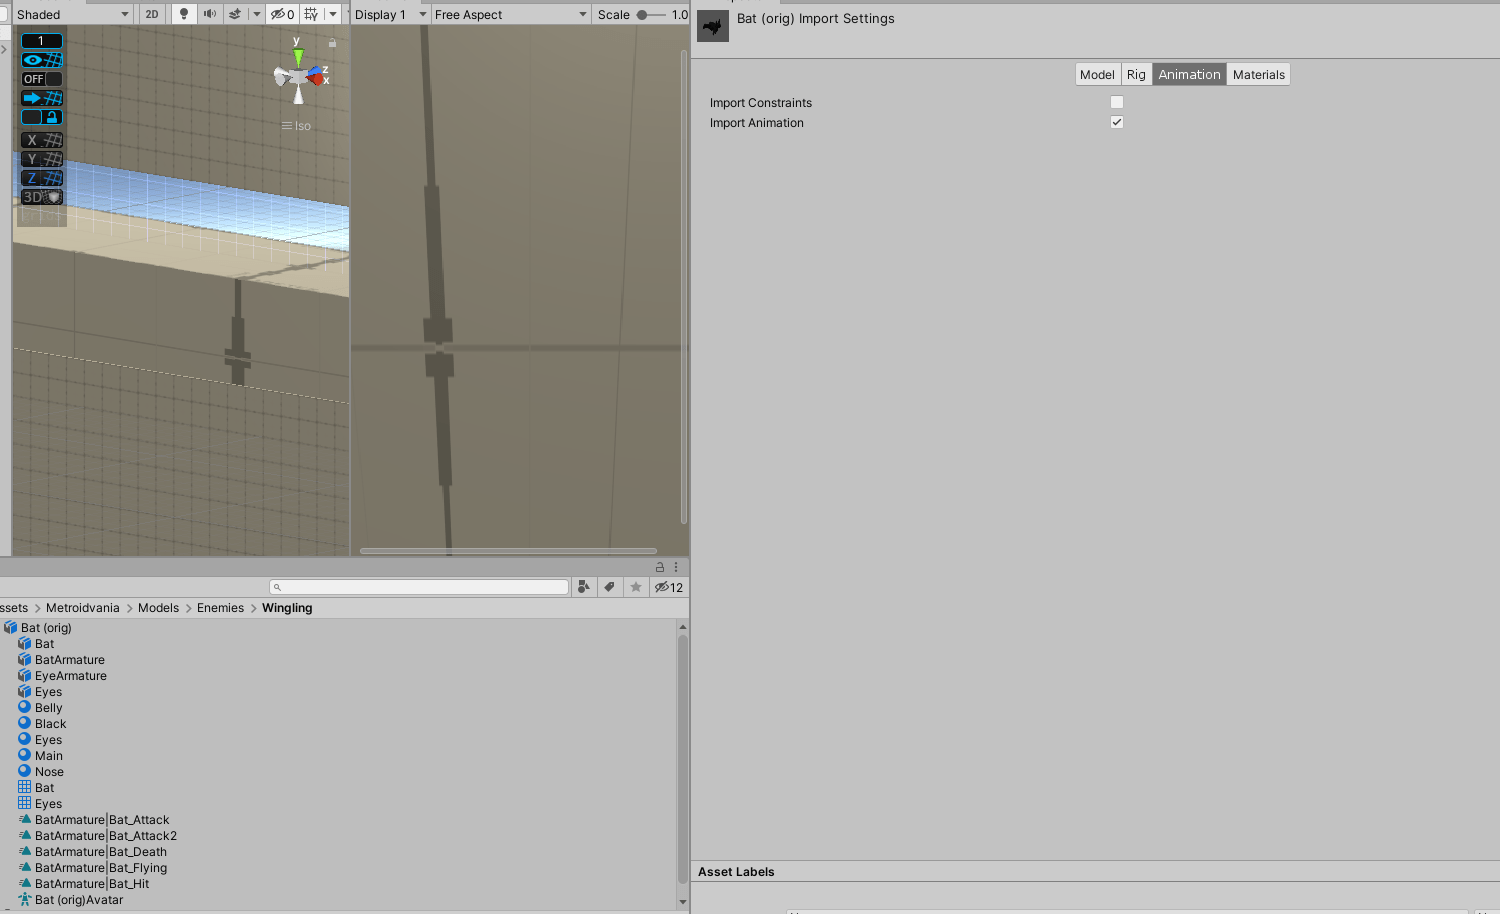Click the grid visibility icon in Scene toolbar
1500x914 pixels.
click(x=311, y=13)
